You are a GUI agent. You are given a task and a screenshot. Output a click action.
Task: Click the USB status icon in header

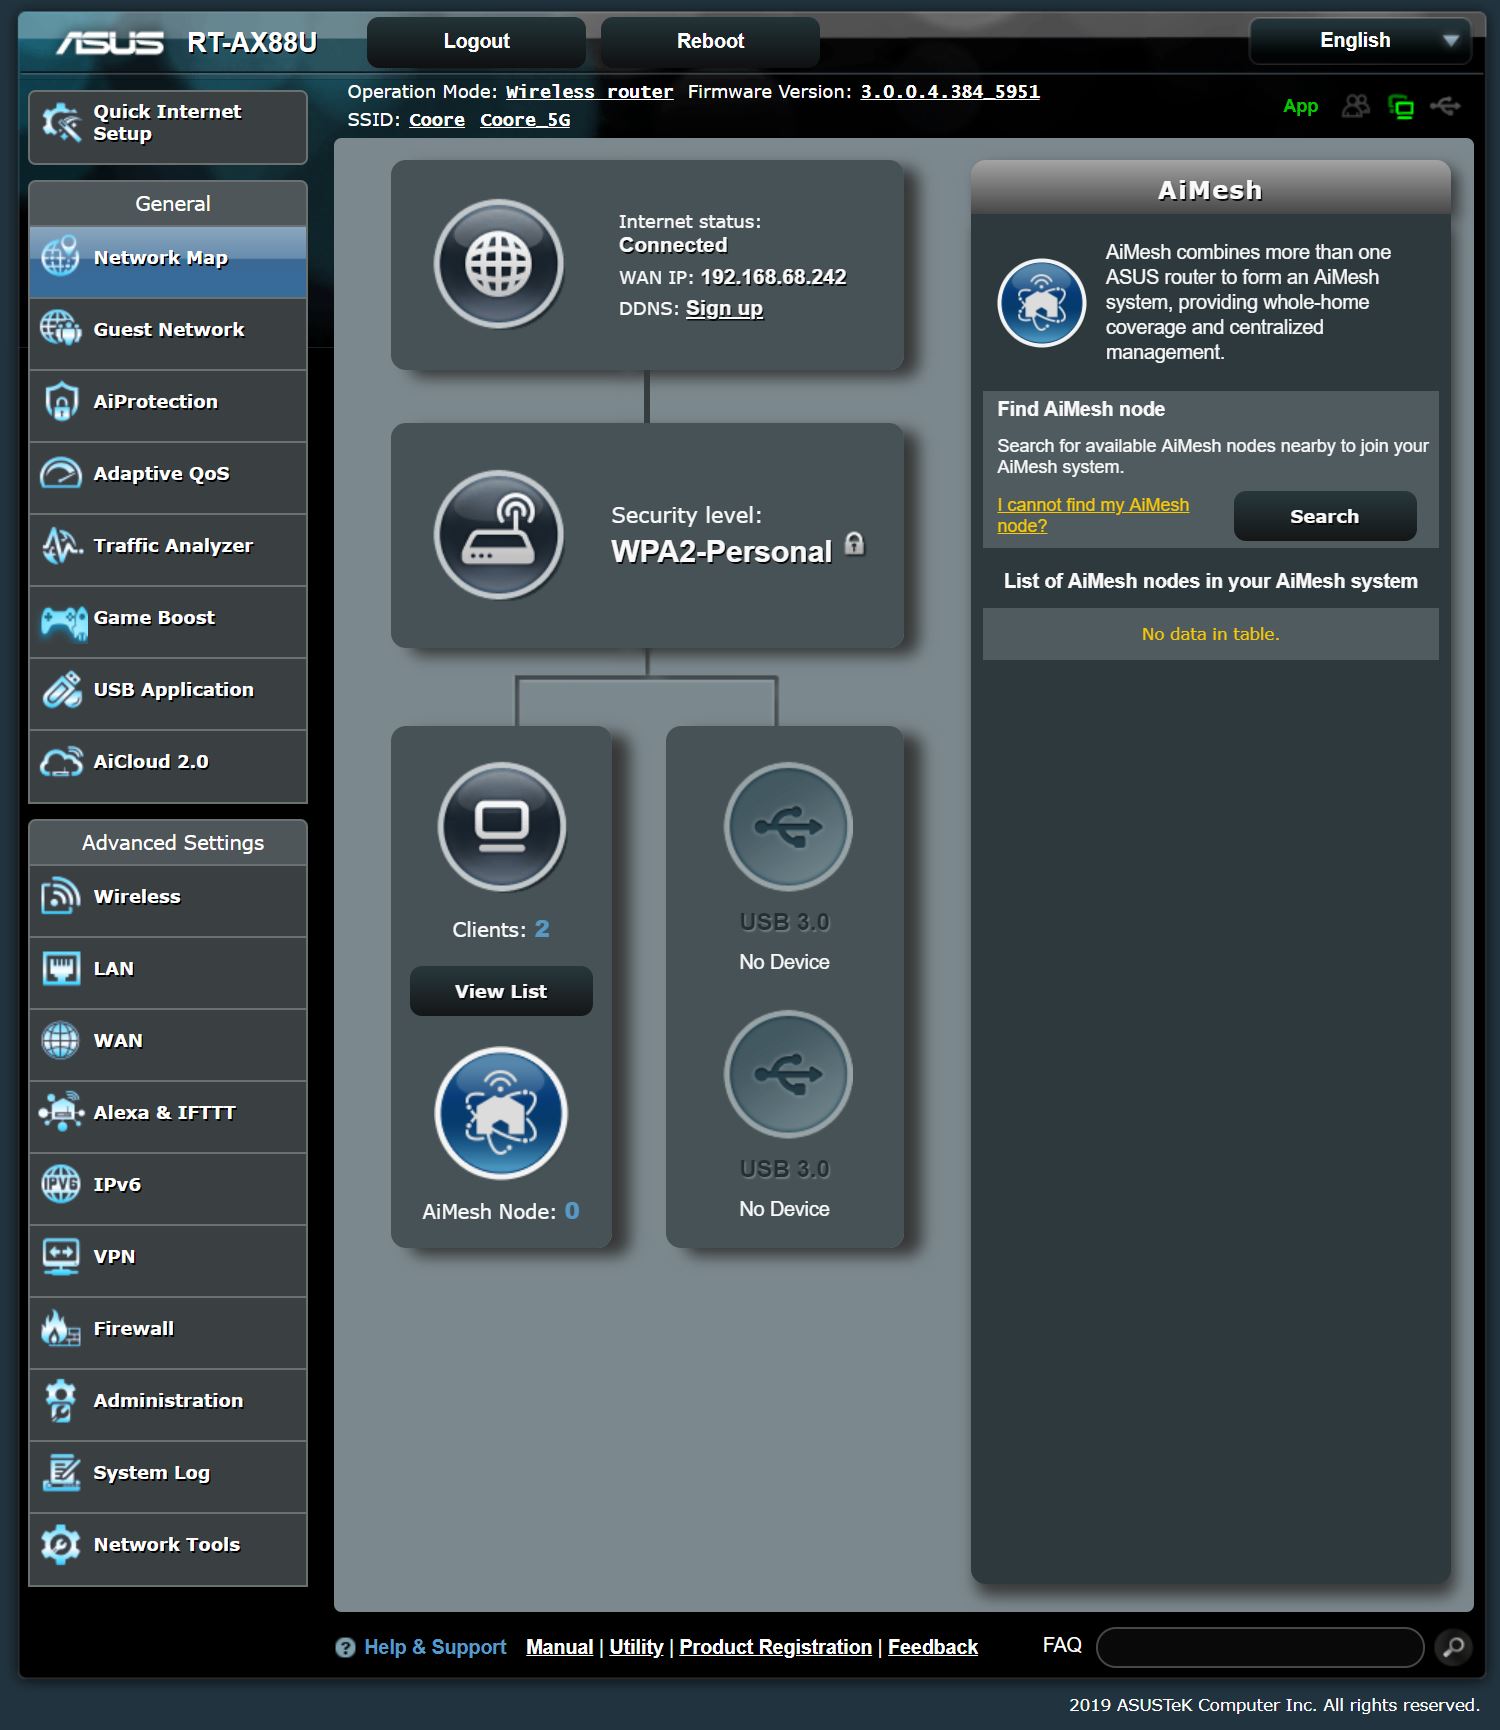click(x=1446, y=106)
